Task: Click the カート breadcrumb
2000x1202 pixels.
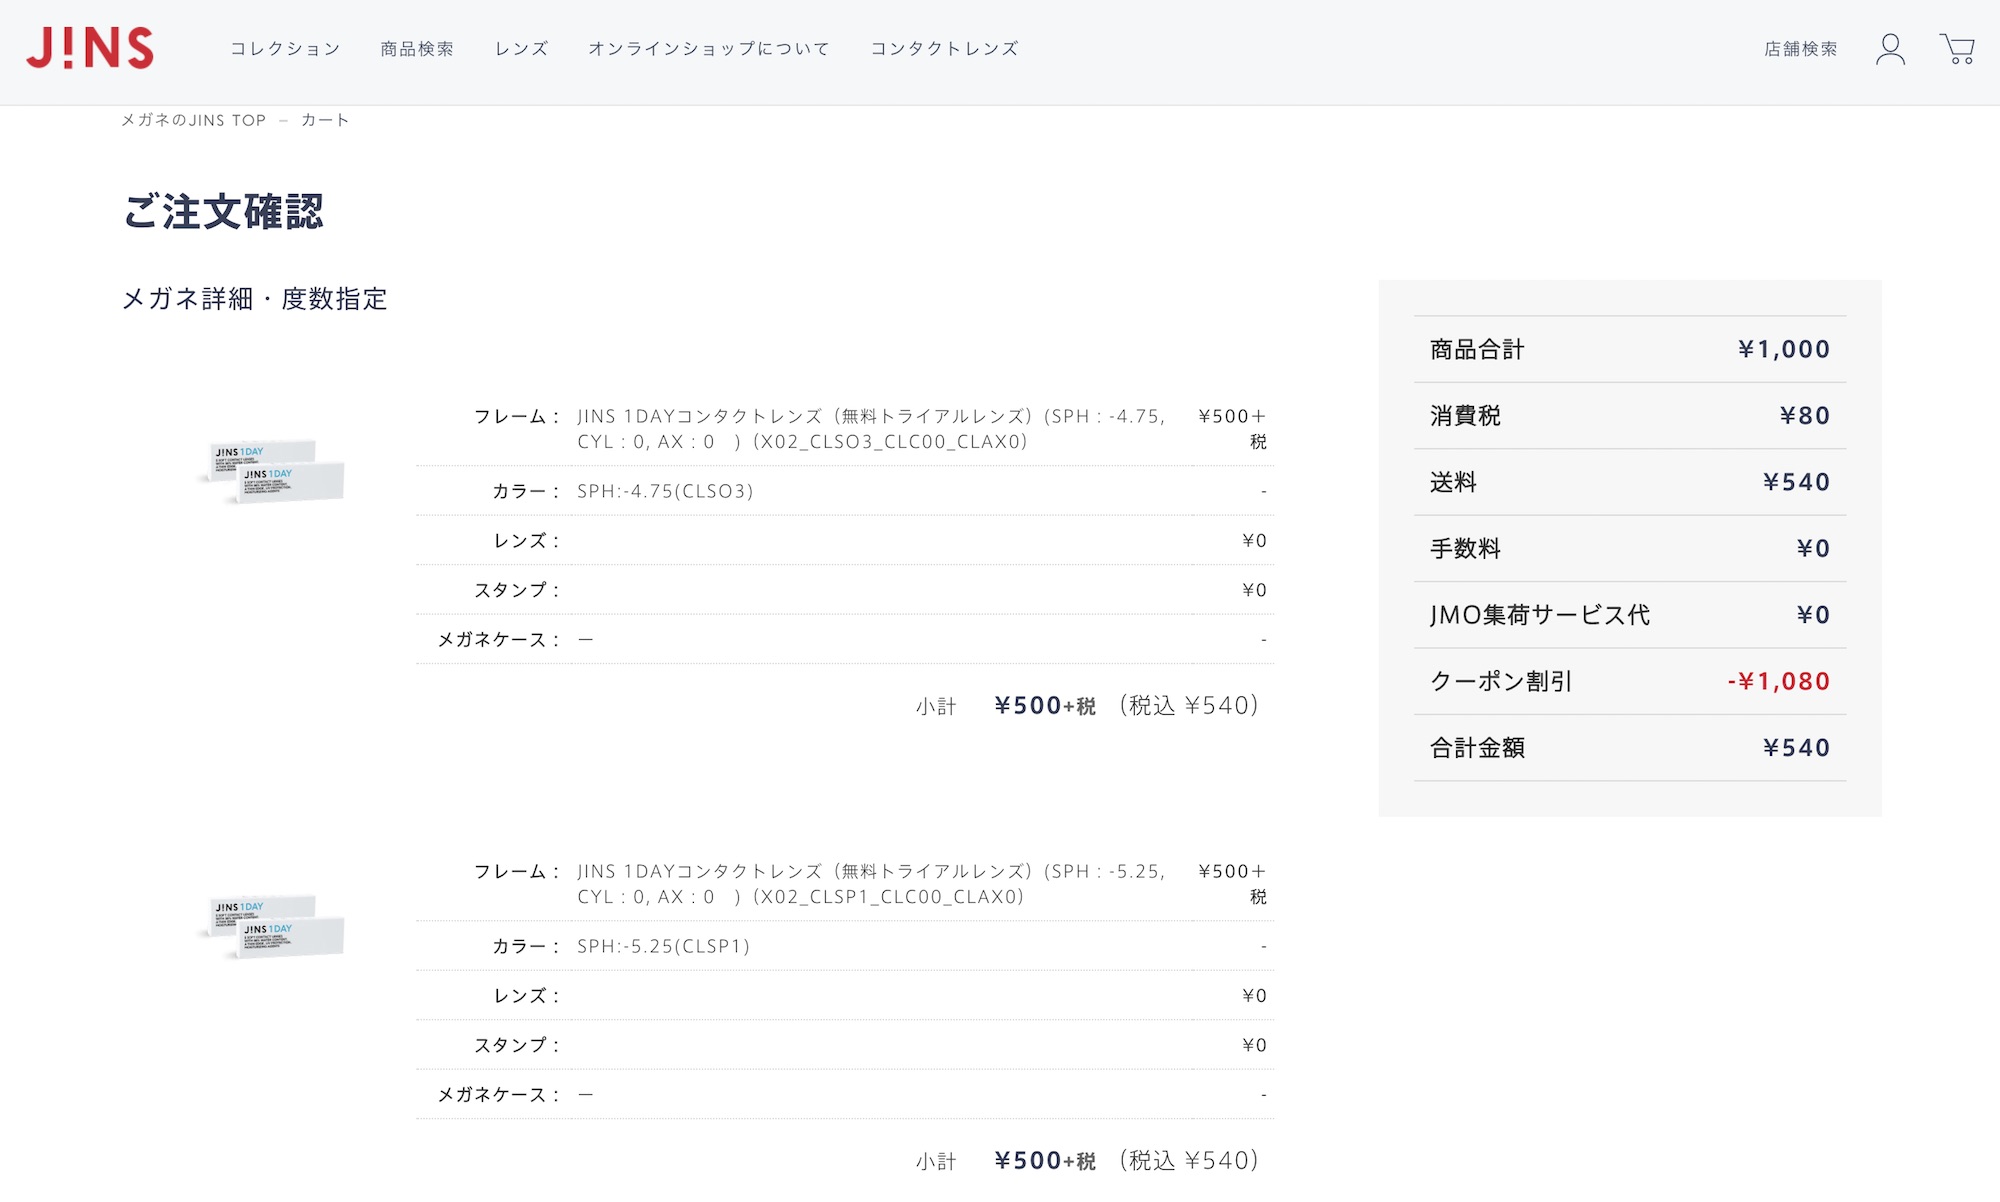Action: pyautogui.click(x=325, y=120)
